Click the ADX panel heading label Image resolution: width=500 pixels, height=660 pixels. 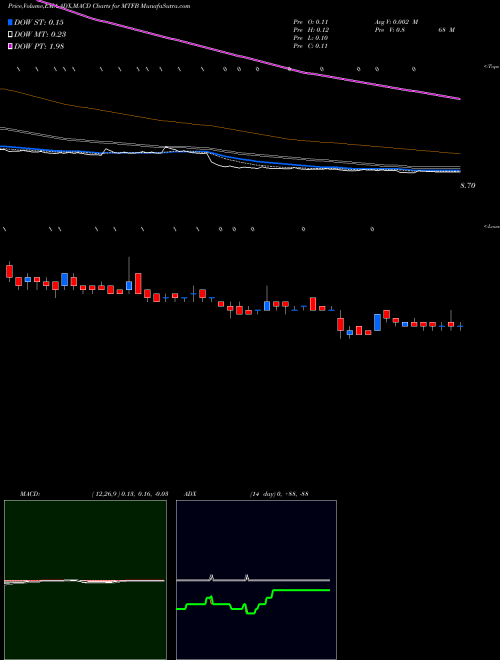pyautogui.click(x=191, y=494)
